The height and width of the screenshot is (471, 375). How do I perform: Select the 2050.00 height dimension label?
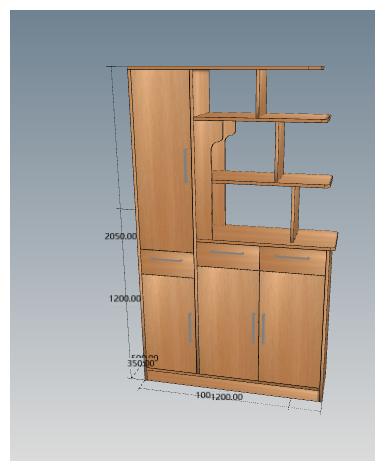pyautogui.click(x=121, y=236)
